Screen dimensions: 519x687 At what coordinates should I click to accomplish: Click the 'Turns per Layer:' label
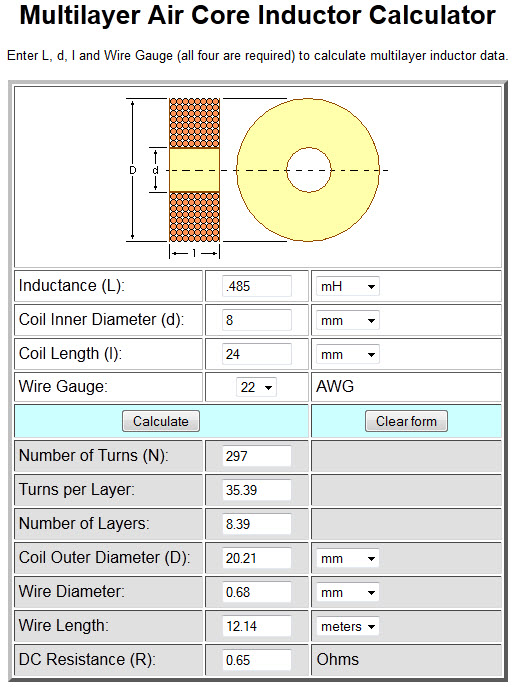(x=77, y=490)
